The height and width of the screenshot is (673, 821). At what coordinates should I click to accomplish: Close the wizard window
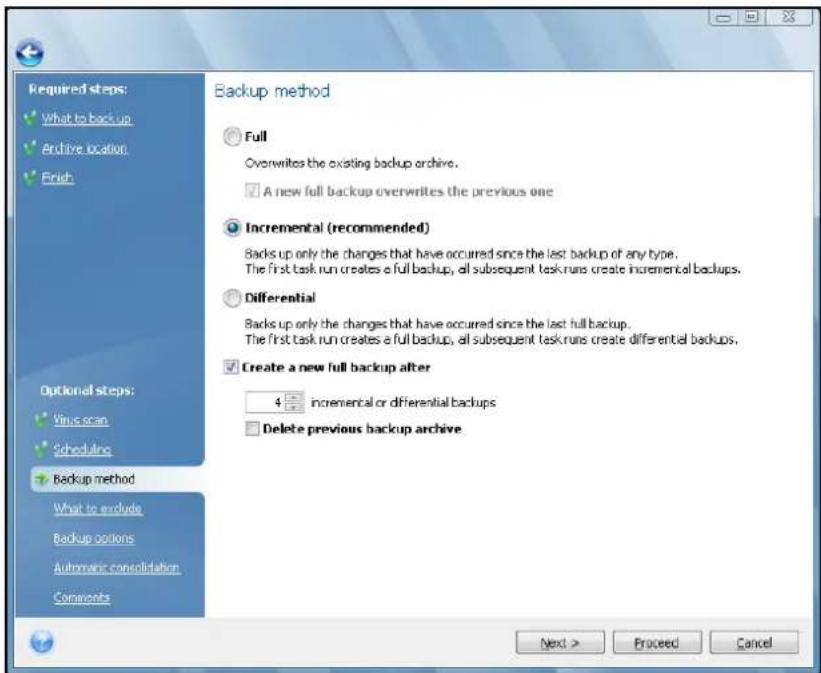[x=788, y=17]
